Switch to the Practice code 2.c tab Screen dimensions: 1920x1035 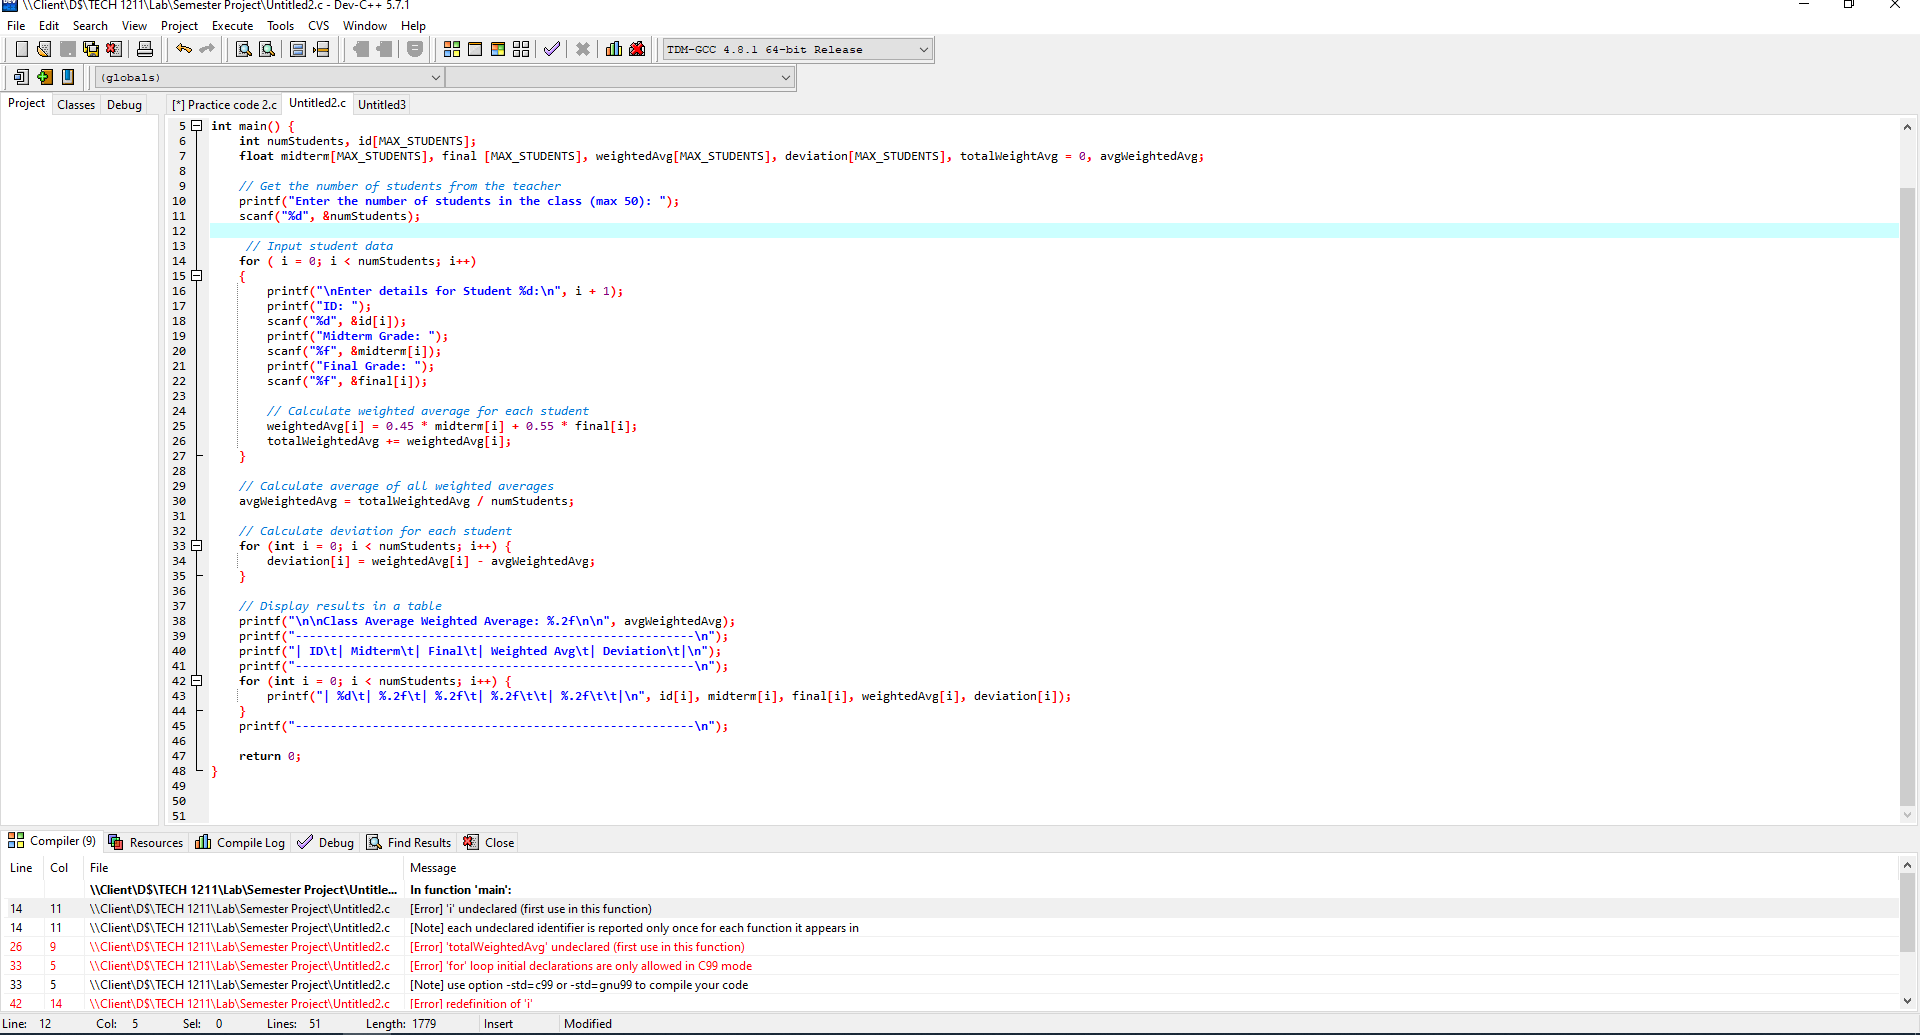pos(224,104)
